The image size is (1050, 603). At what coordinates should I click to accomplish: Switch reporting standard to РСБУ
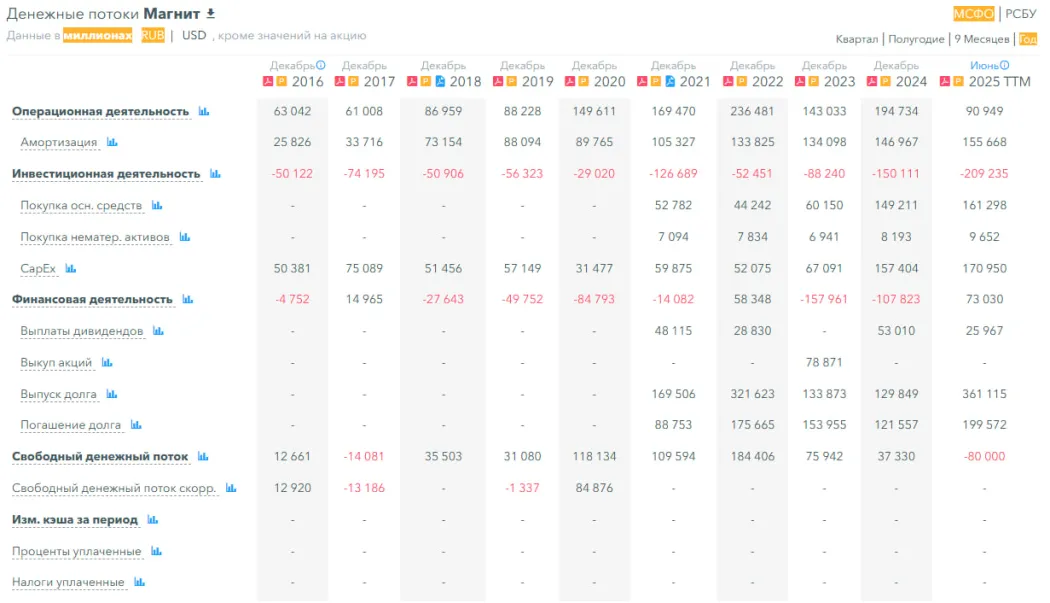[1021, 14]
